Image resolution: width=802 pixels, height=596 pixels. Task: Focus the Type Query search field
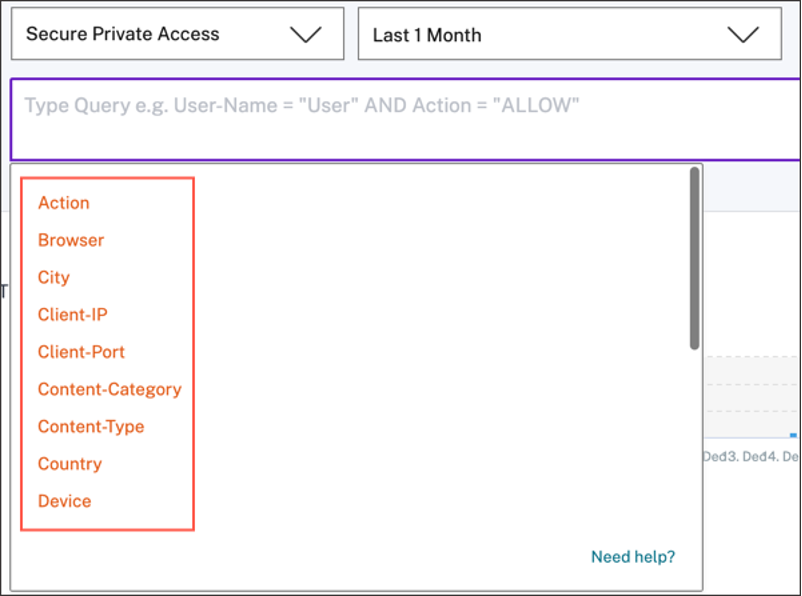pos(400,118)
